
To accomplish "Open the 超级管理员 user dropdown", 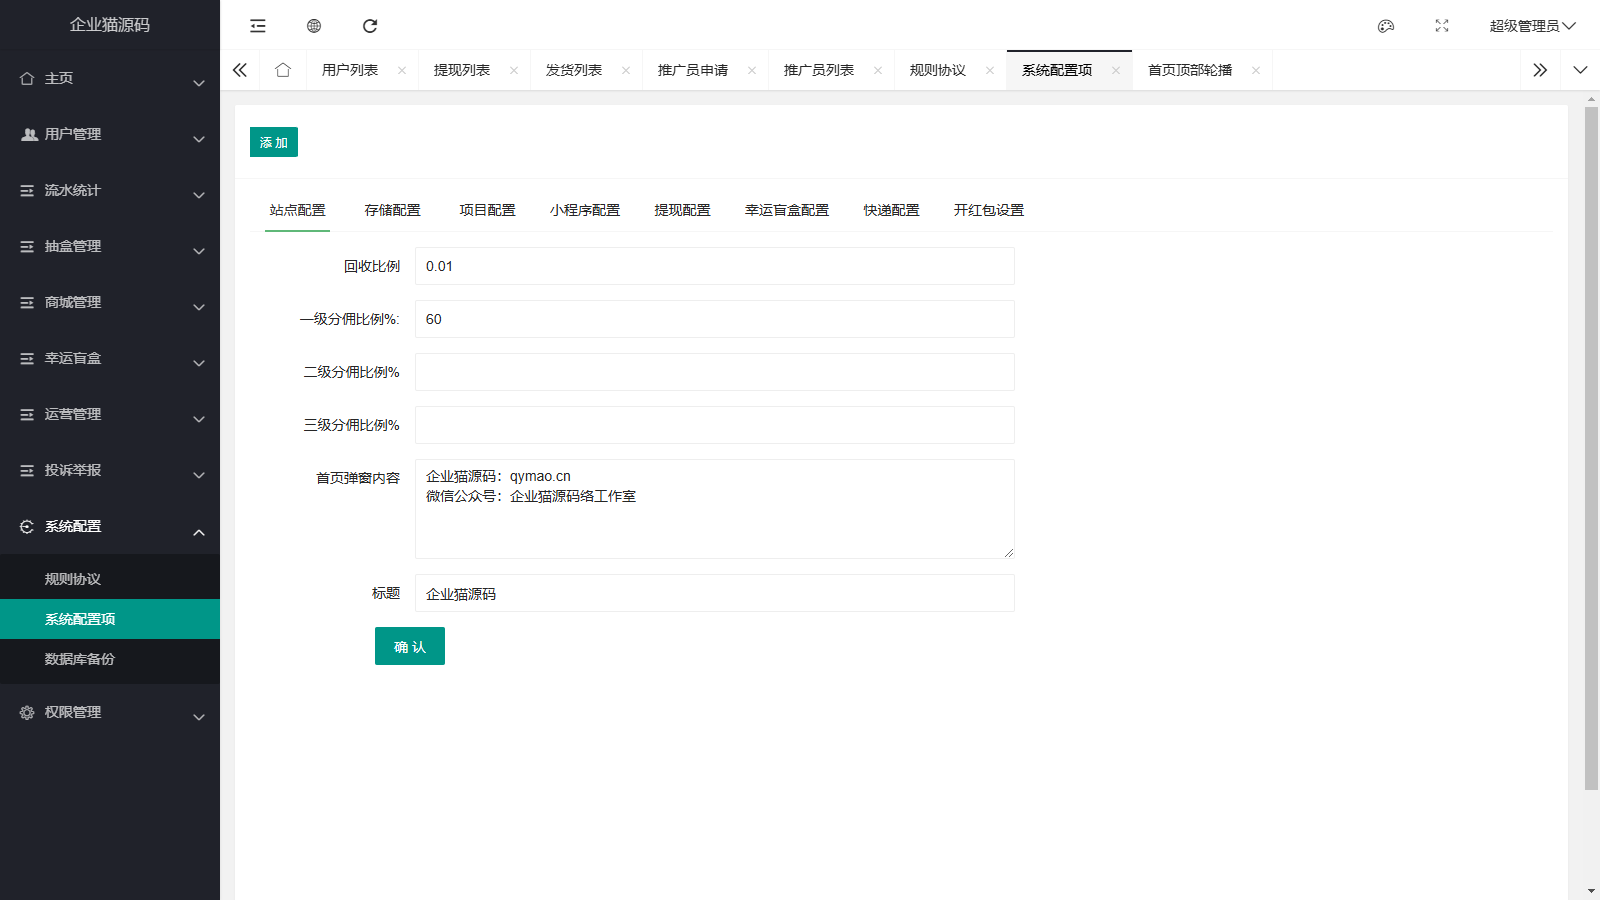I will 1531,26.
